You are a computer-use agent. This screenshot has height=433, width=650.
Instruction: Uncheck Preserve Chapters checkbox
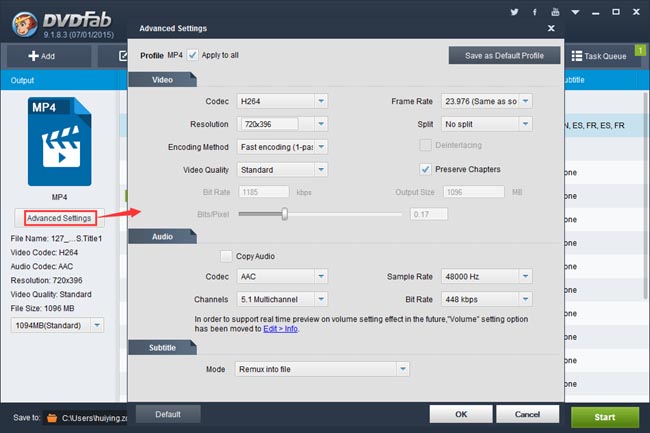click(425, 169)
